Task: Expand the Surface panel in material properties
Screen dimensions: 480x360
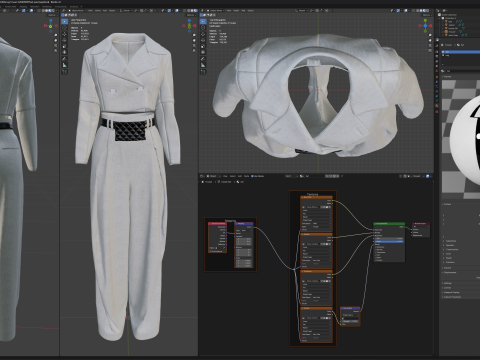Action: click(x=447, y=204)
